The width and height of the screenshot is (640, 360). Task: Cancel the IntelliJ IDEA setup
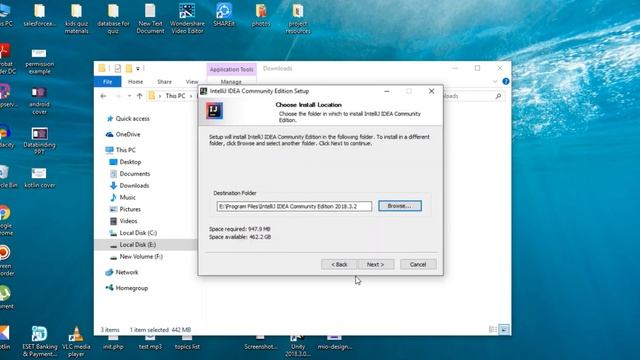click(x=418, y=264)
